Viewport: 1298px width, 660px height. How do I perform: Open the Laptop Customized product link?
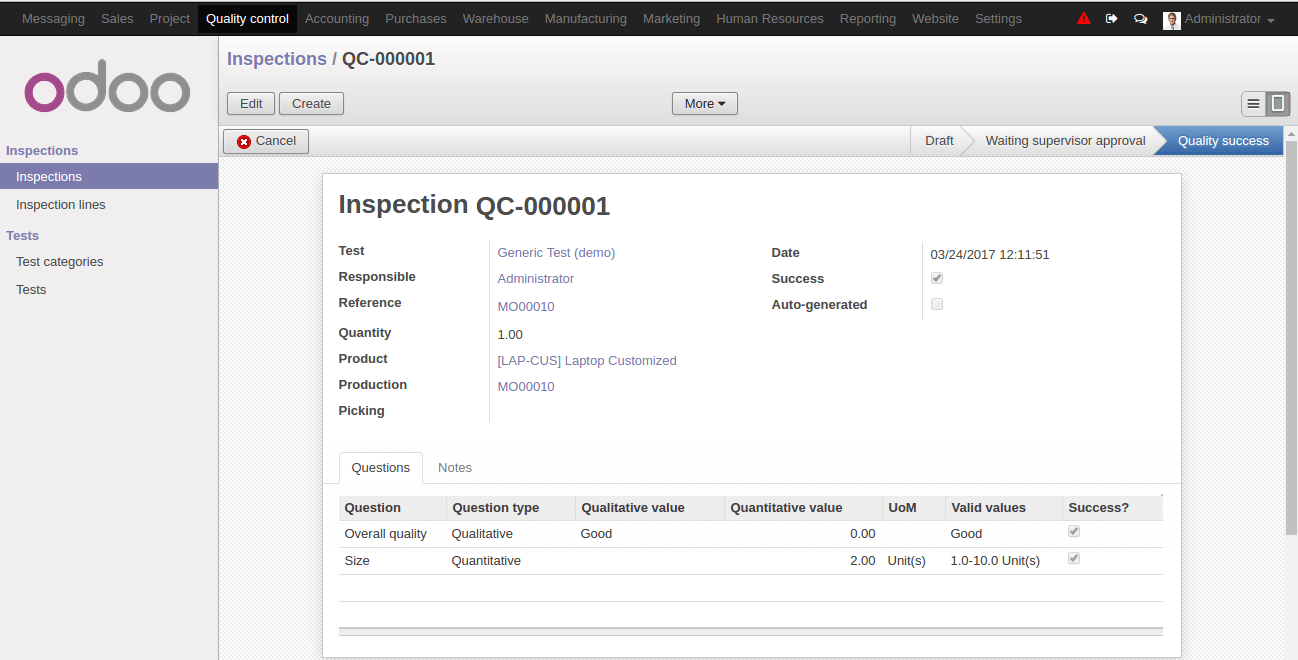click(587, 361)
